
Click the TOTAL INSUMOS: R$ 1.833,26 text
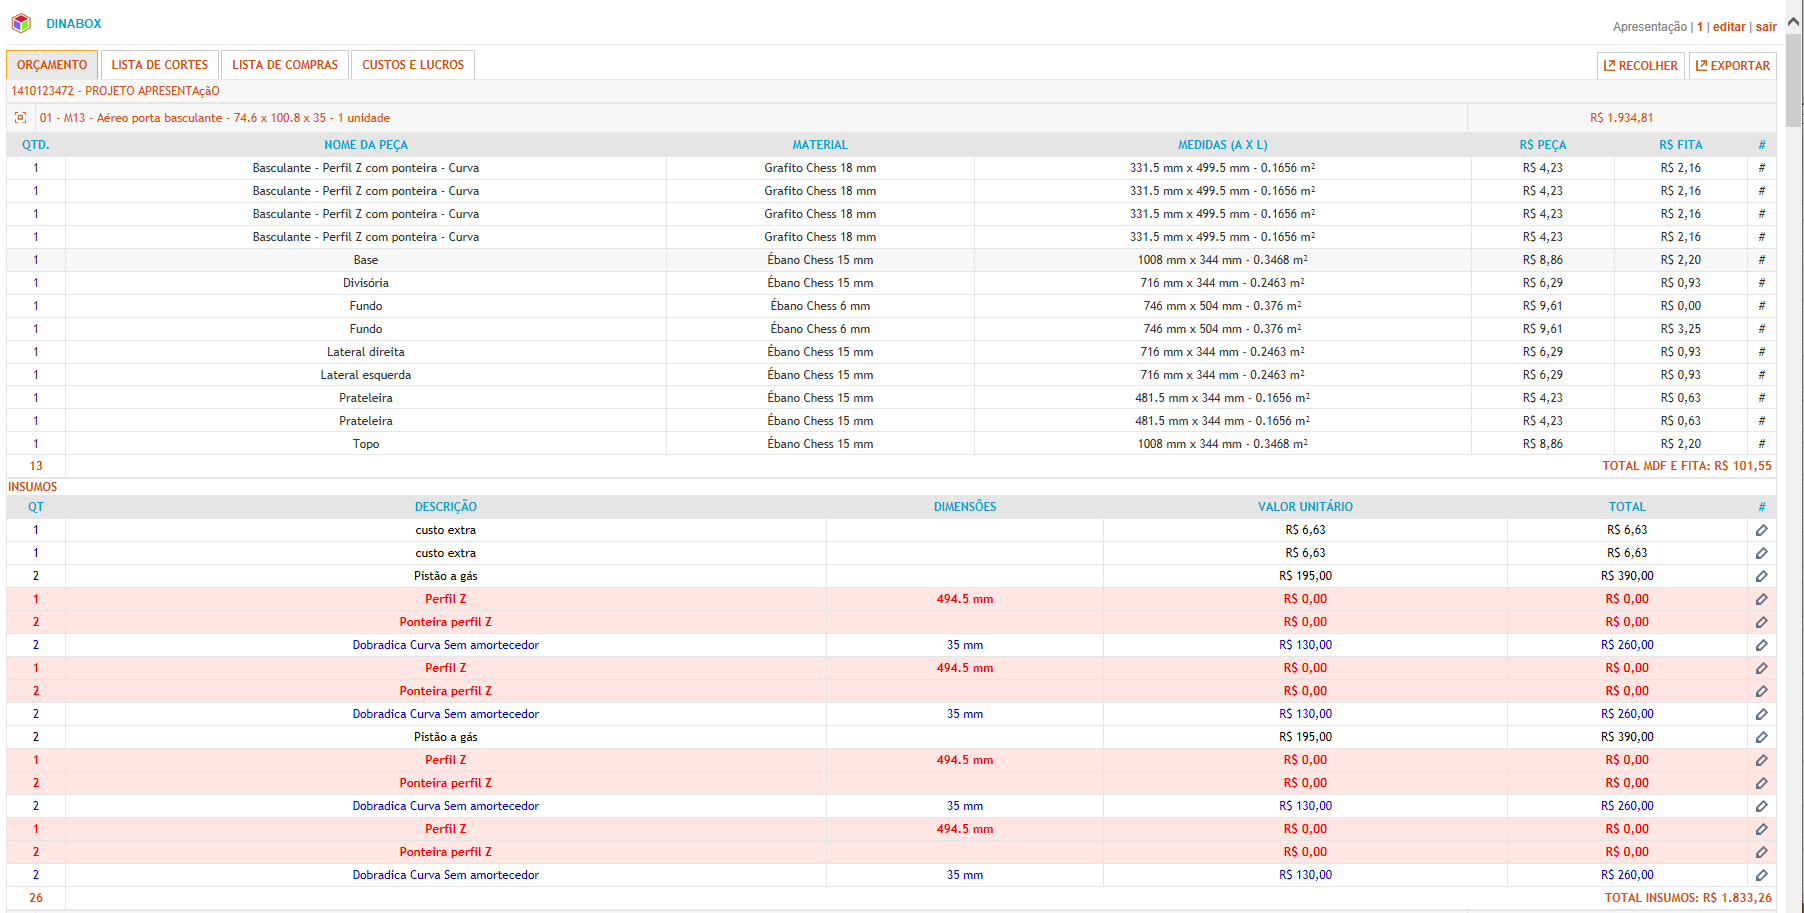tap(1688, 898)
